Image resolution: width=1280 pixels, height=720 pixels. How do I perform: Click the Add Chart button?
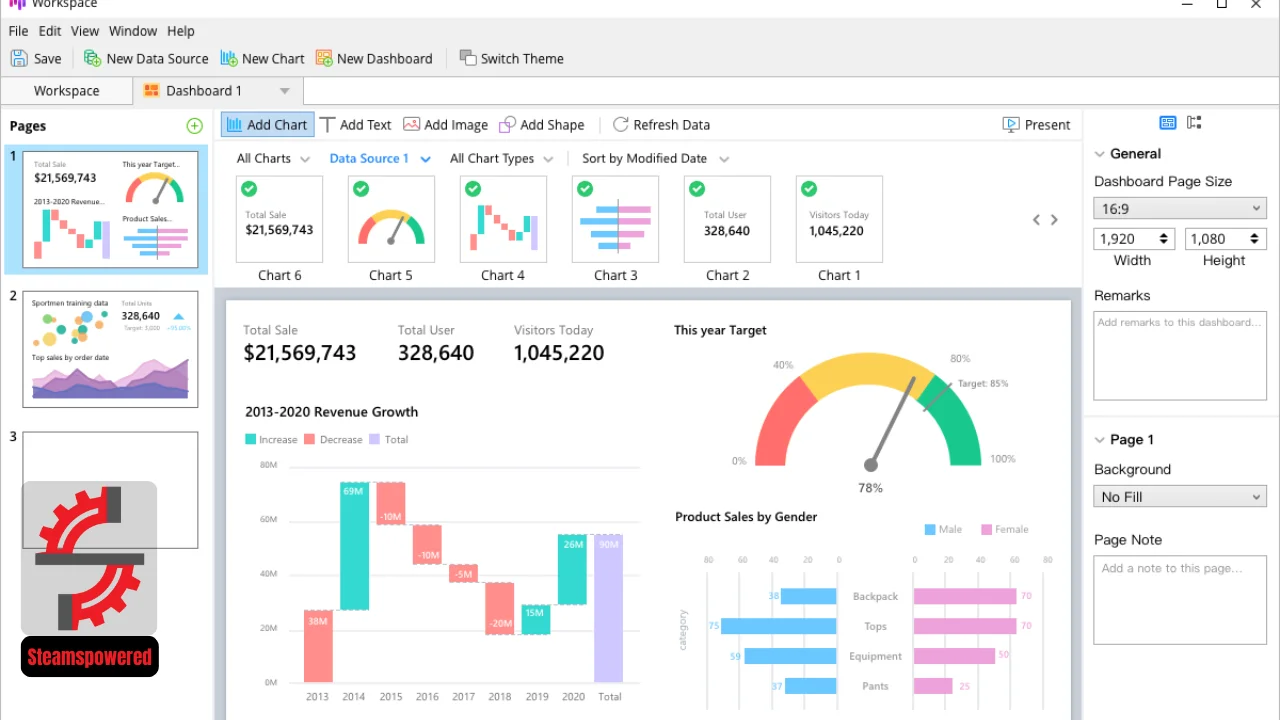tap(267, 124)
